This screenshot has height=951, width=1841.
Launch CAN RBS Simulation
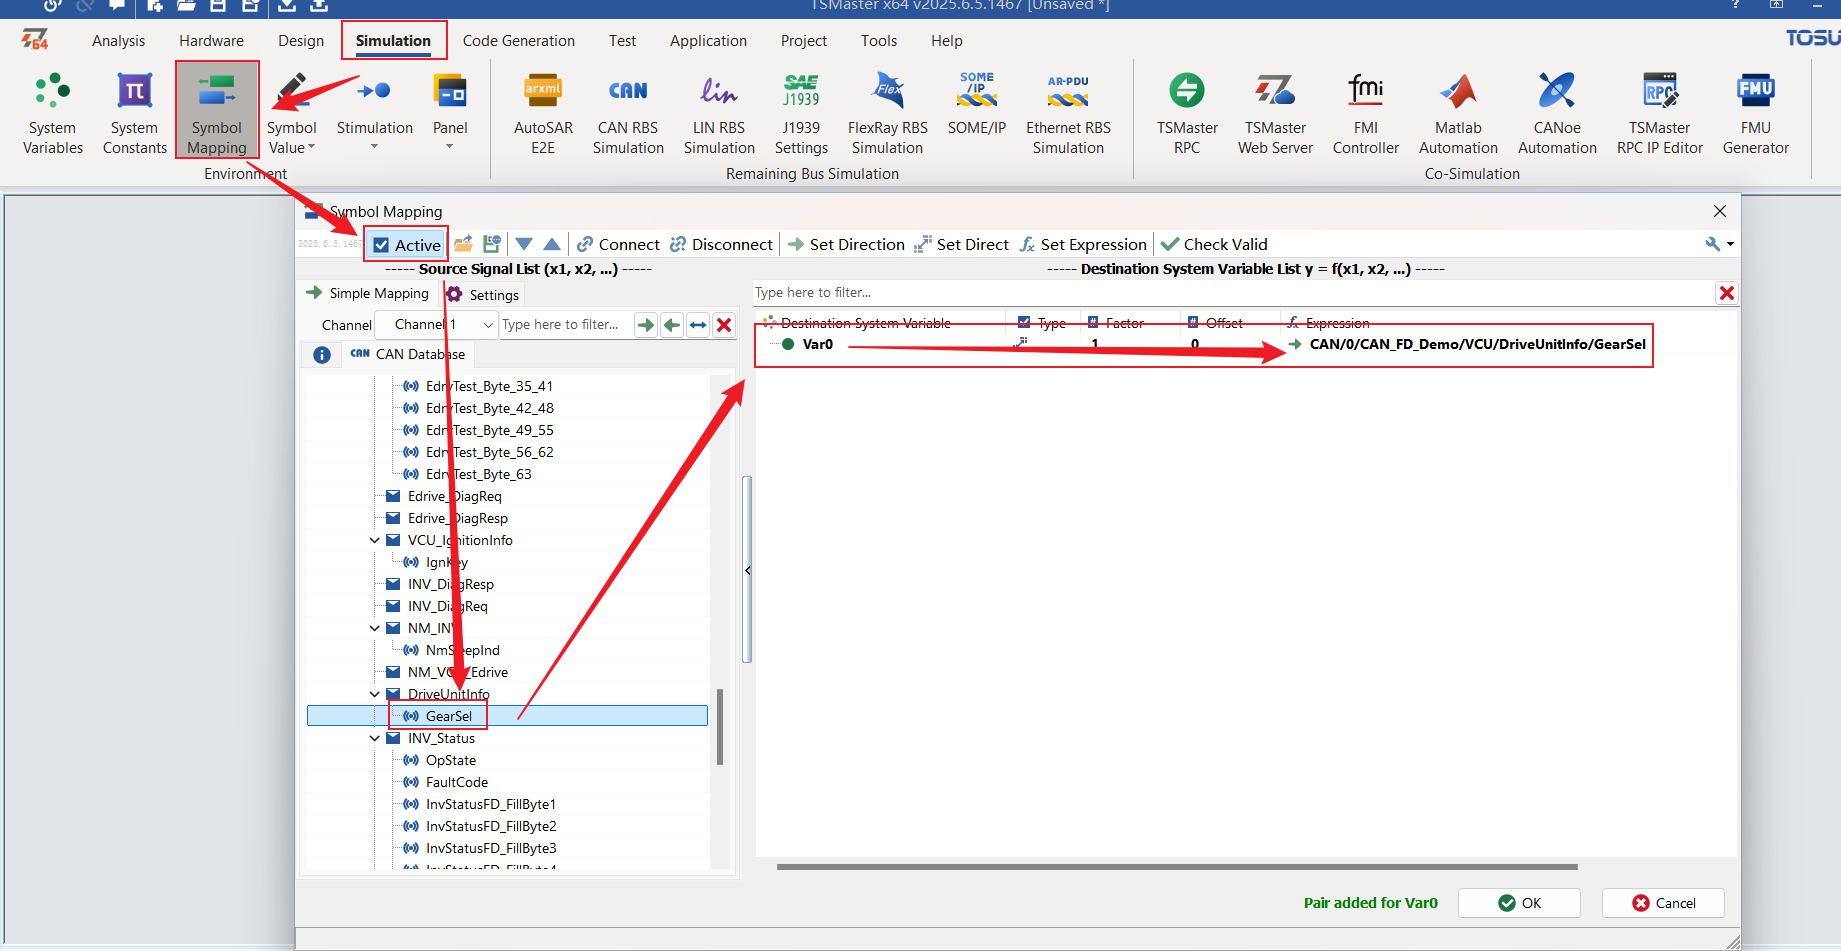(628, 112)
